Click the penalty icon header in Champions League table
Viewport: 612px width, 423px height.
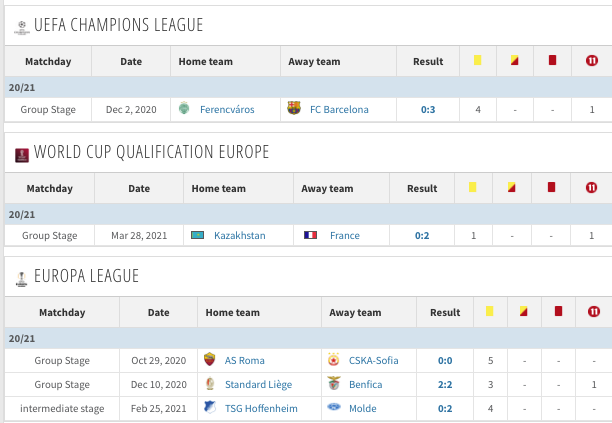click(592, 60)
